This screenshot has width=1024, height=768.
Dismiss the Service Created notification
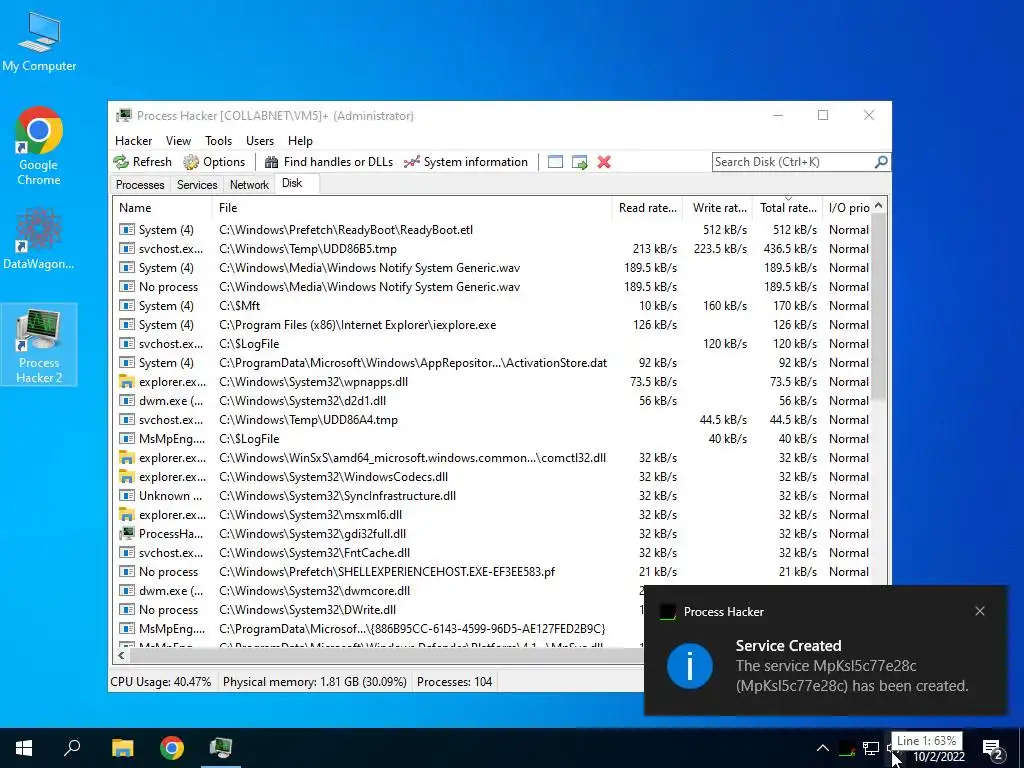pyautogui.click(x=980, y=611)
